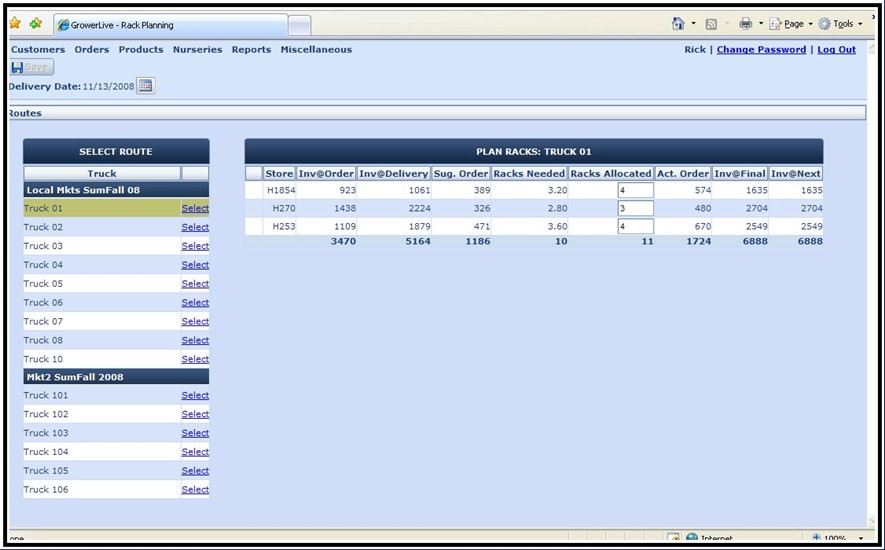
Task: Click the RSS feeds icon
Action: pos(711,24)
